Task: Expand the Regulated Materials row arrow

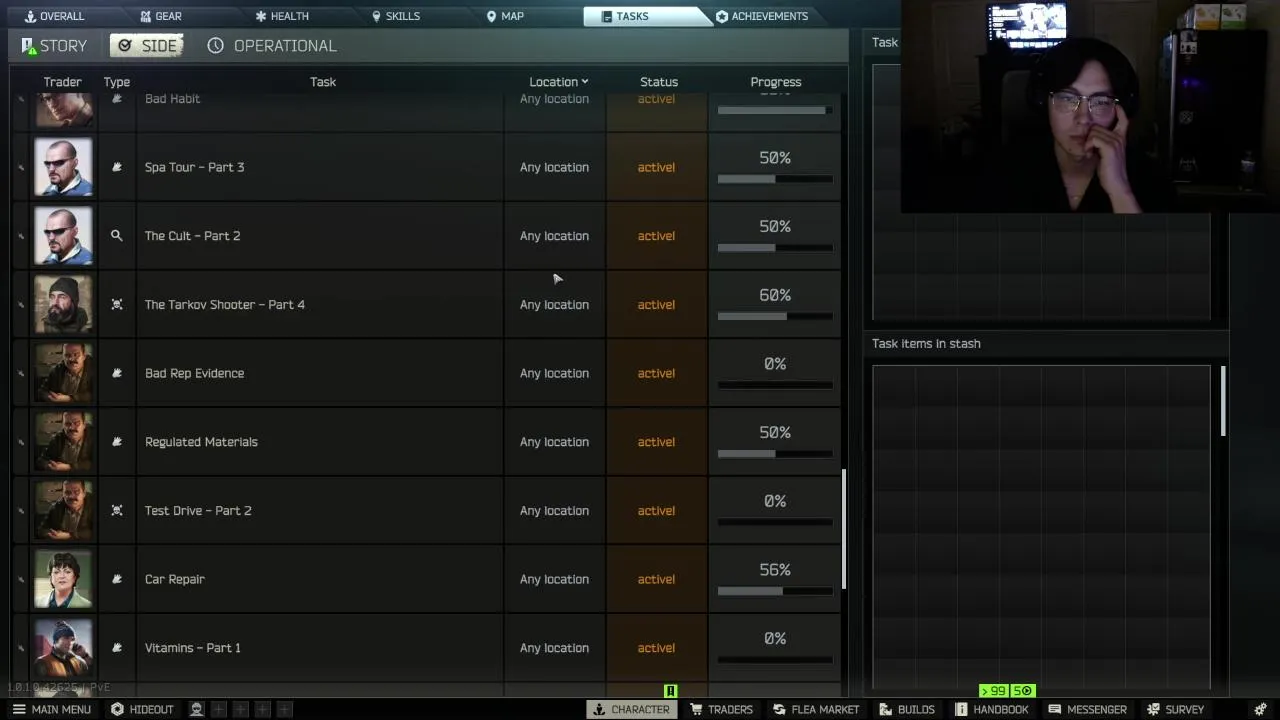Action: [21, 442]
